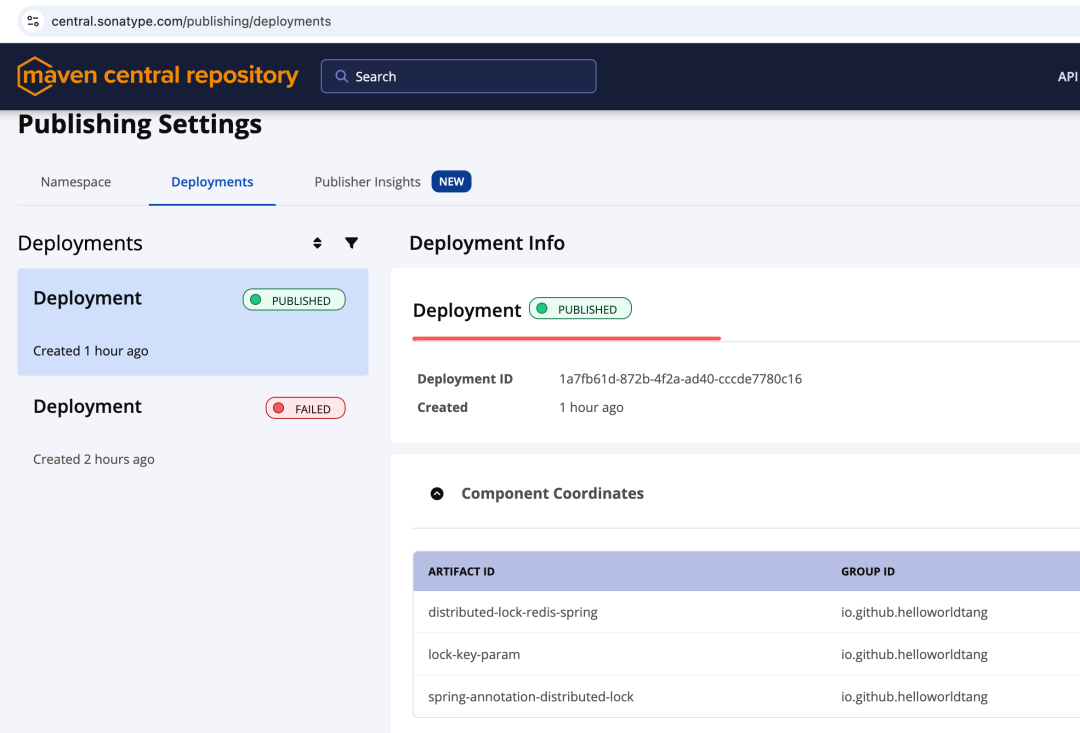
Task: Click the magnifier icon in search box
Action: 341,76
